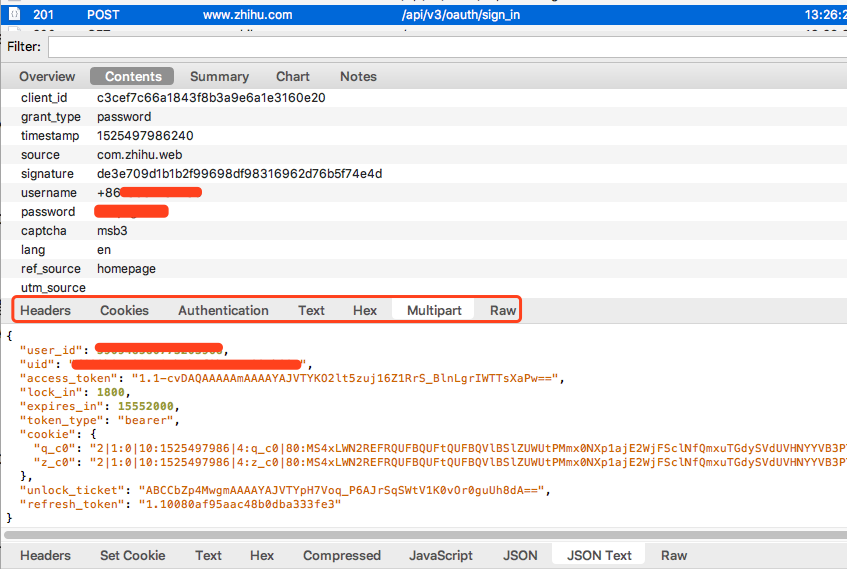The image size is (847, 569).
Task: Select the POST 201 sign_in request row
Action: (424, 15)
